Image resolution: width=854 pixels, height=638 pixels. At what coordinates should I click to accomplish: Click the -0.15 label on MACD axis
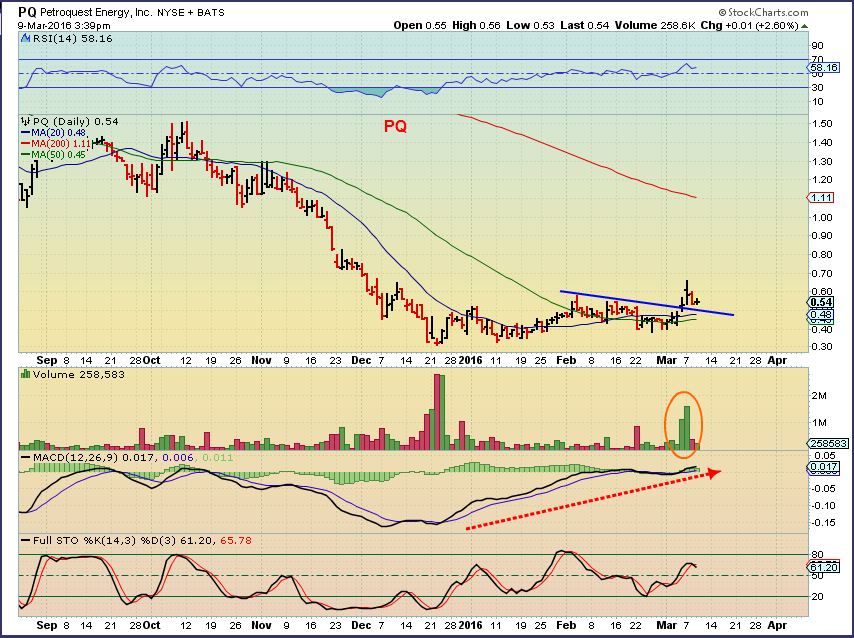pos(824,523)
